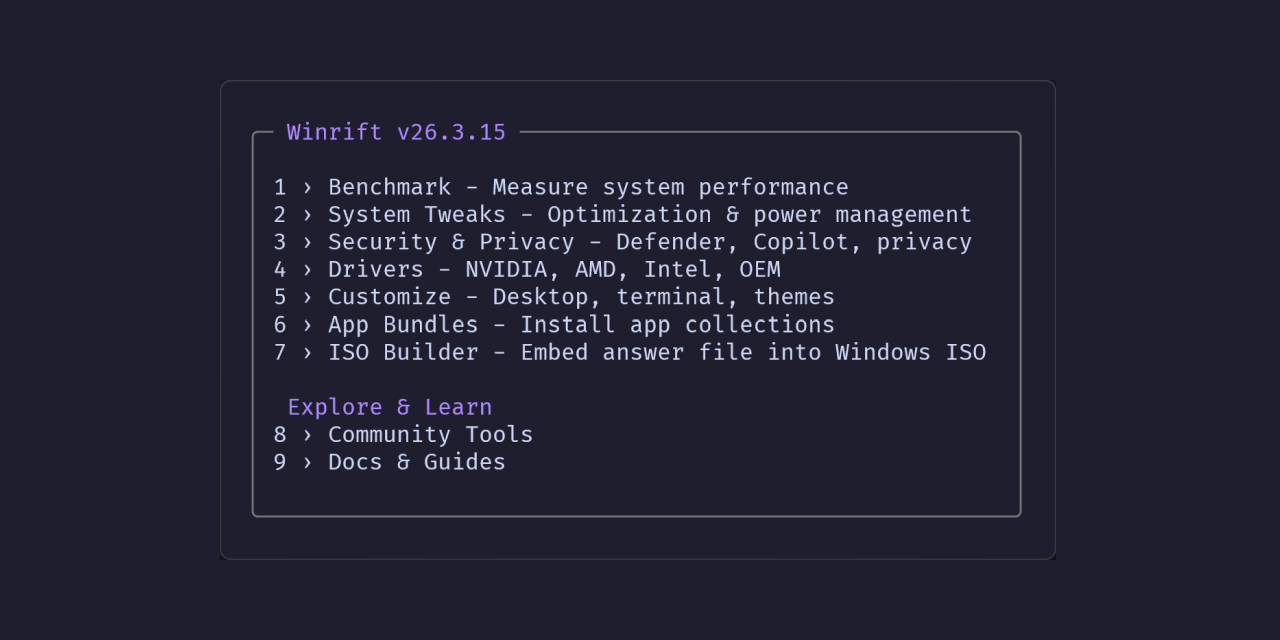Expand the chevron next to Benchmark
Screen dimensions: 1280x640
pos(307,186)
